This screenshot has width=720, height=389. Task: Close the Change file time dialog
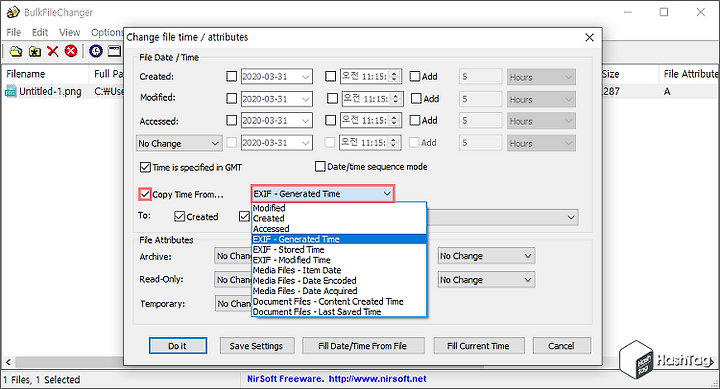[x=590, y=38]
